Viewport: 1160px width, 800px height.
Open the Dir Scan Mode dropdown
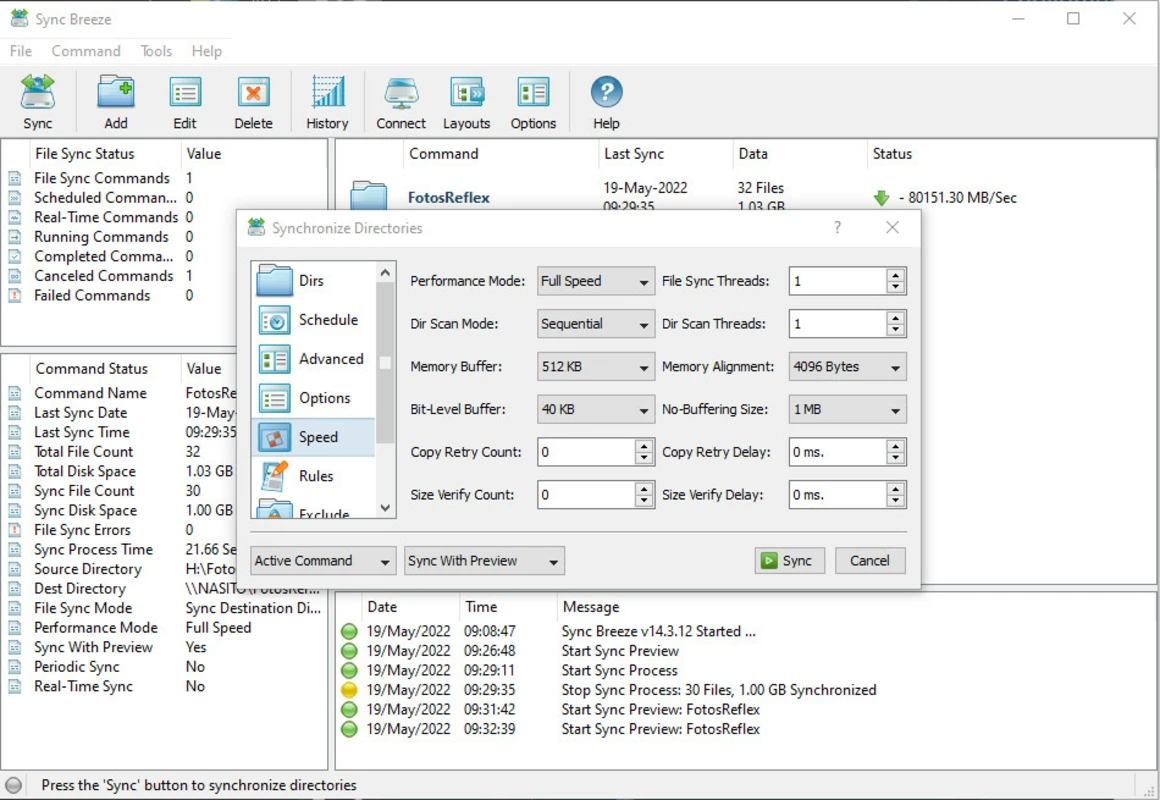tap(596, 324)
